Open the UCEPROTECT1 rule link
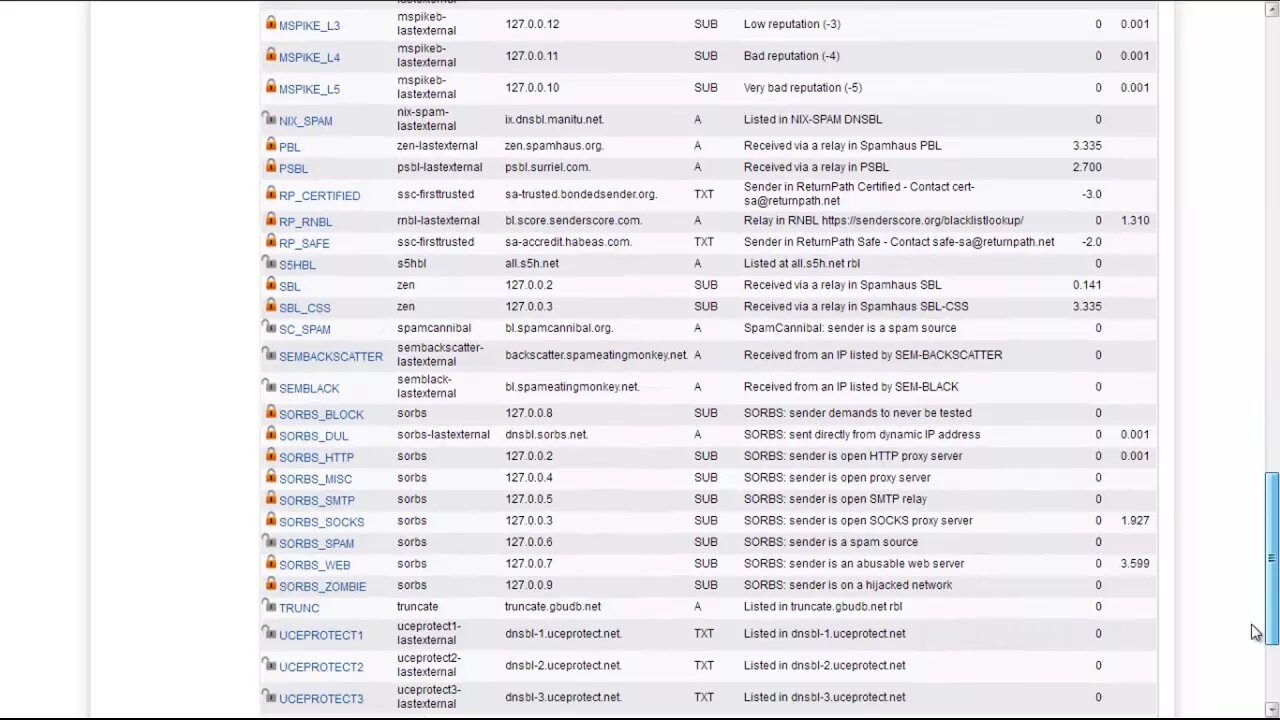 tap(321, 635)
